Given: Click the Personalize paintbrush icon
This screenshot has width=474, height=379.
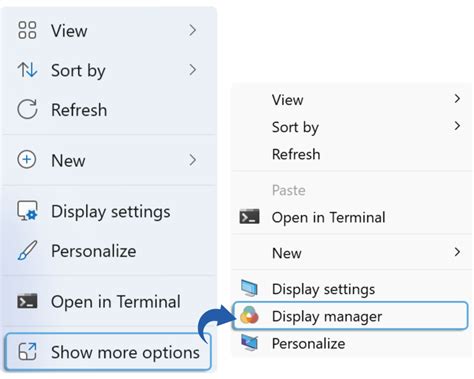Looking at the screenshot, I should tap(27, 251).
